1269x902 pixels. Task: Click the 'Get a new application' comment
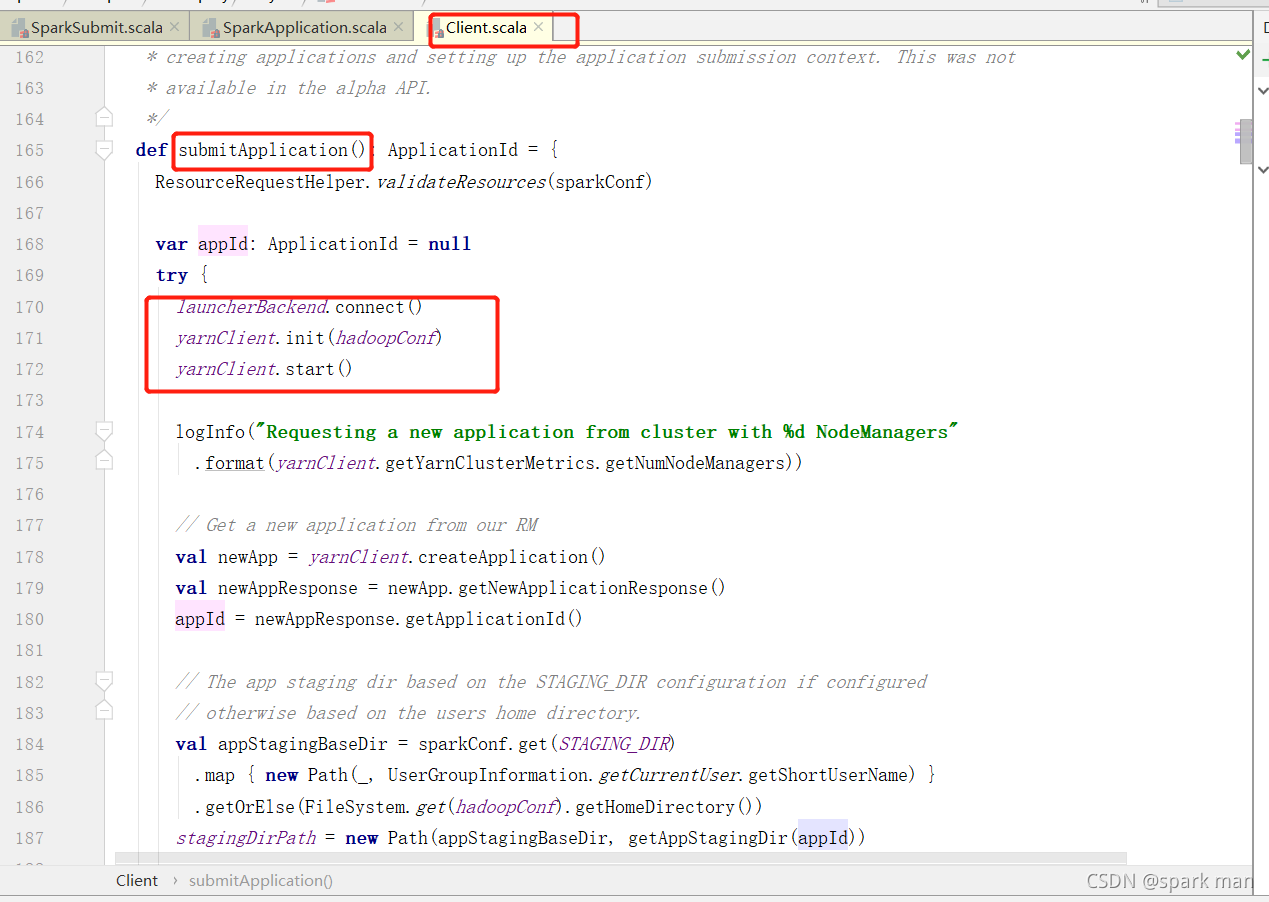pos(357,525)
